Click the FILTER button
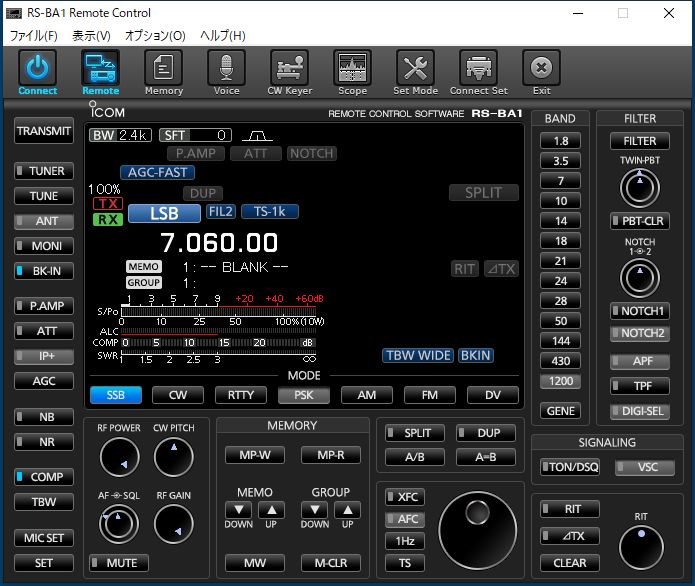Screen dimensions: 695x586 click(640, 141)
